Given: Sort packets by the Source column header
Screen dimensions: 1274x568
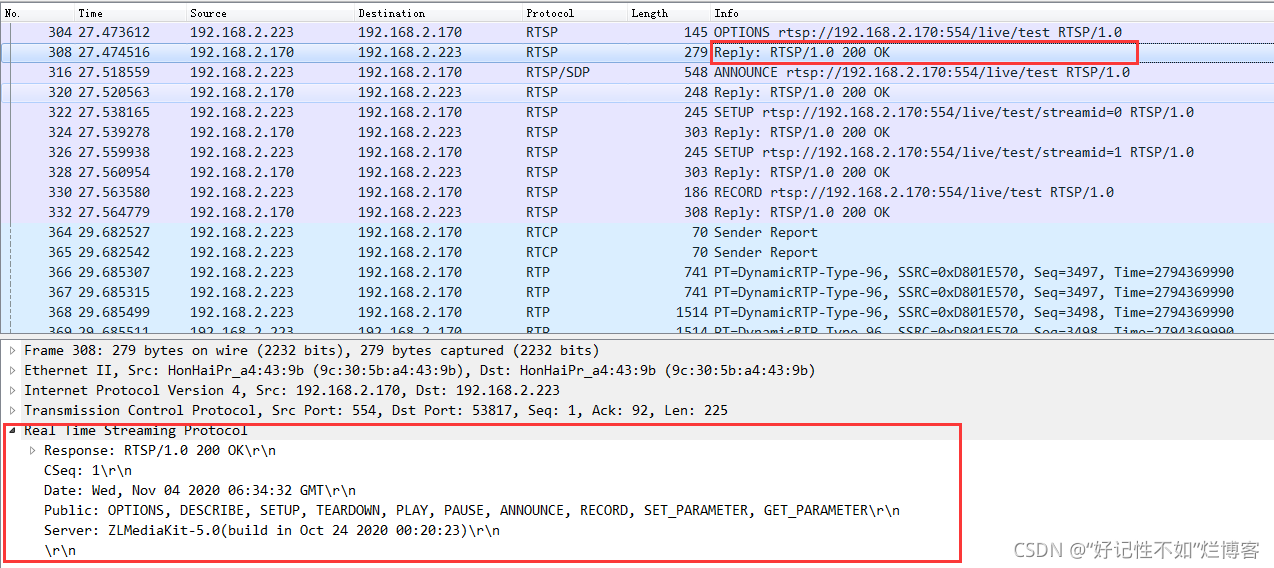Looking at the screenshot, I should (x=268, y=13).
